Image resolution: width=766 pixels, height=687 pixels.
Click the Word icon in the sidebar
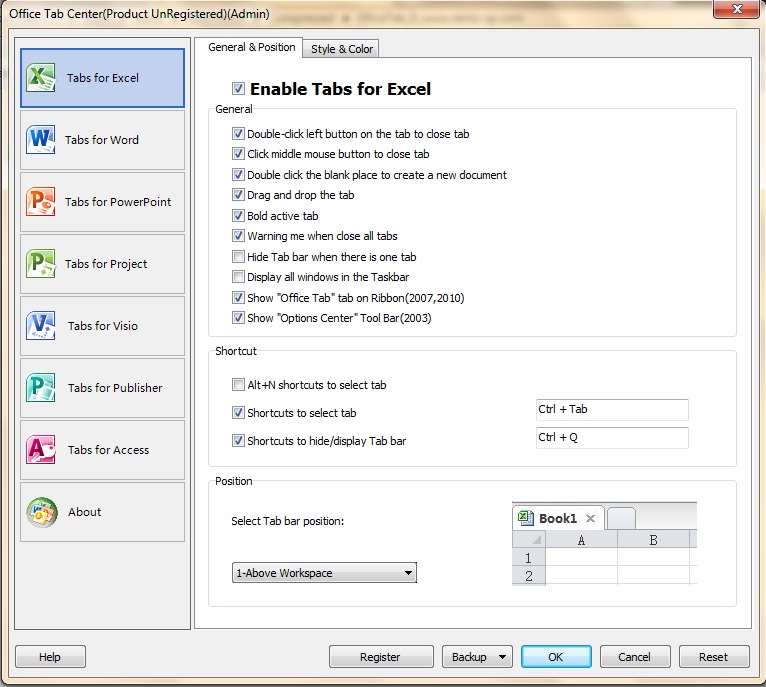[41, 139]
